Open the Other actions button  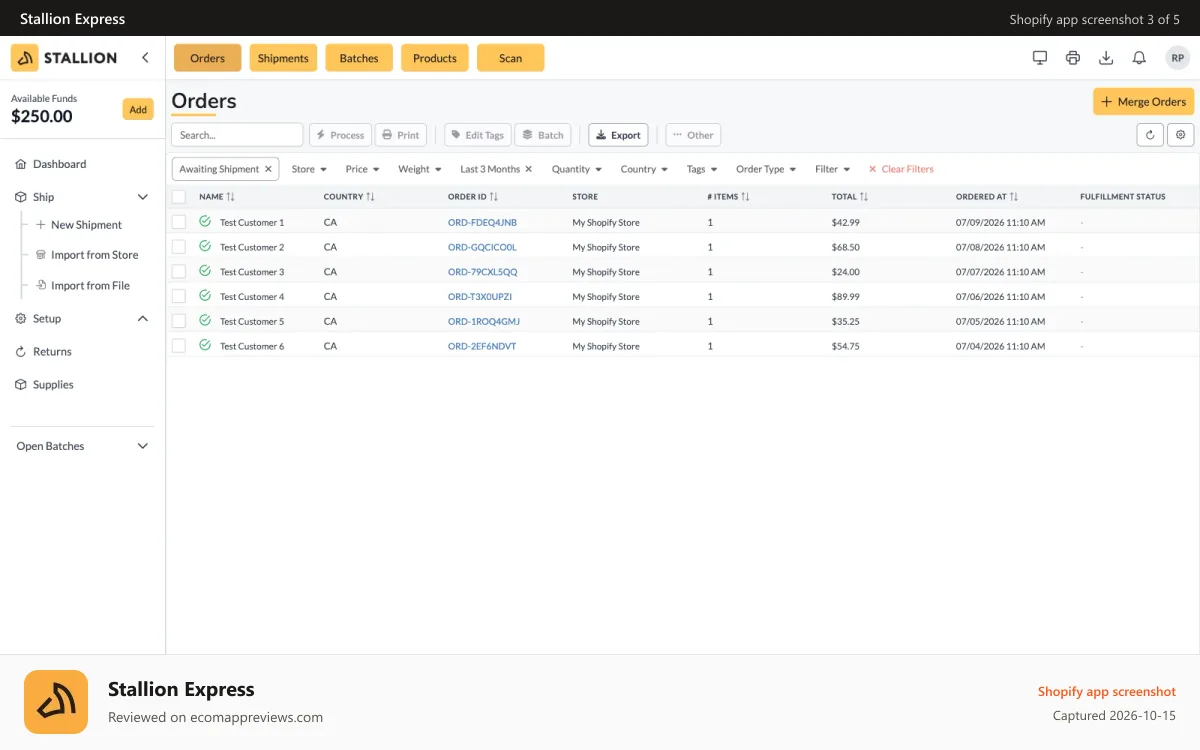point(693,135)
